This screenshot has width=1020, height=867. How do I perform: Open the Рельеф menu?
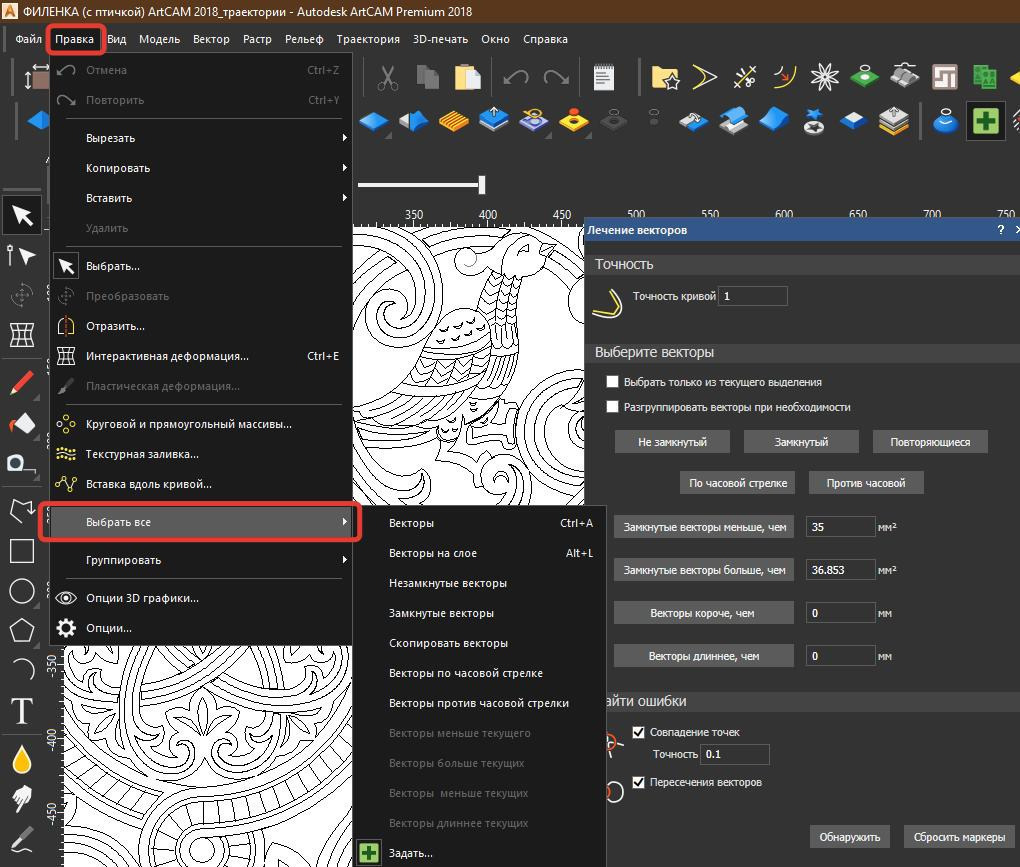(x=304, y=39)
